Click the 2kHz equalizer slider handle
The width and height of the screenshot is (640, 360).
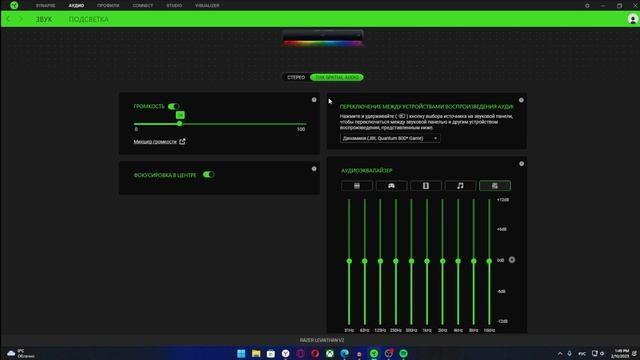(442, 261)
